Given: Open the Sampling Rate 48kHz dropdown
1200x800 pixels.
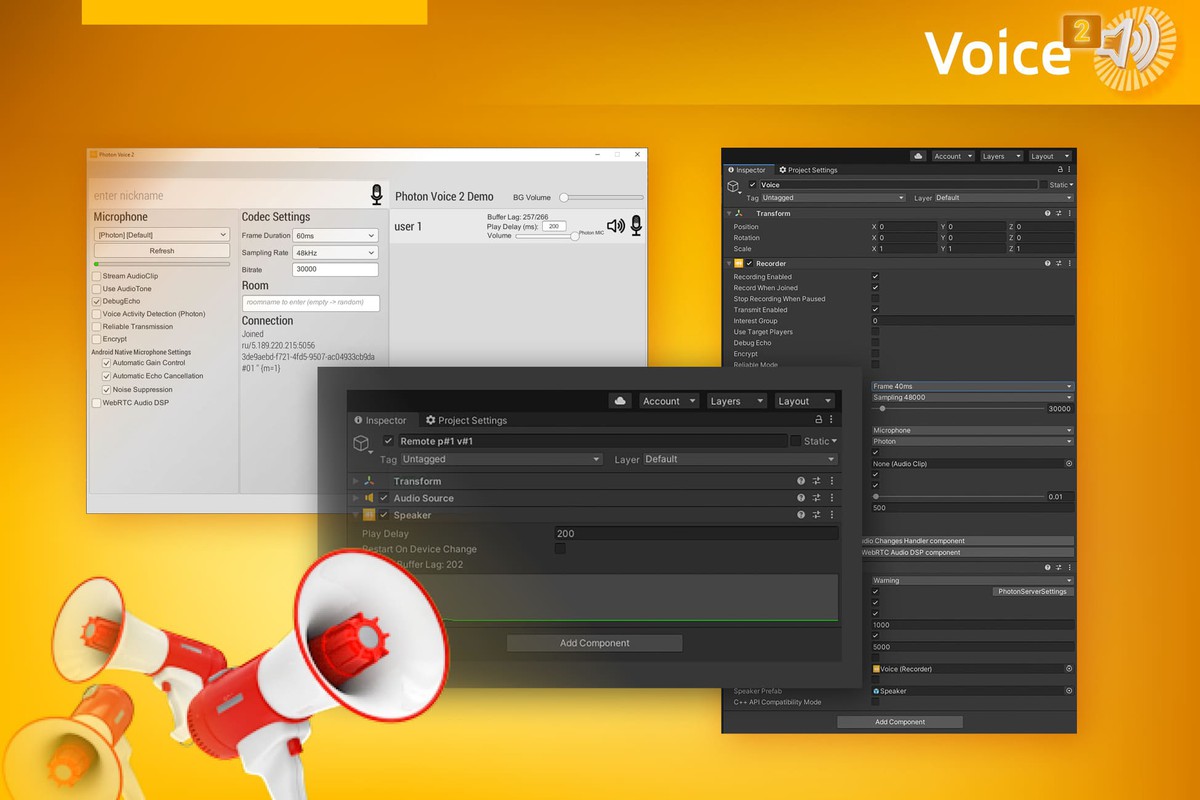Looking at the screenshot, I should [x=336, y=253].
